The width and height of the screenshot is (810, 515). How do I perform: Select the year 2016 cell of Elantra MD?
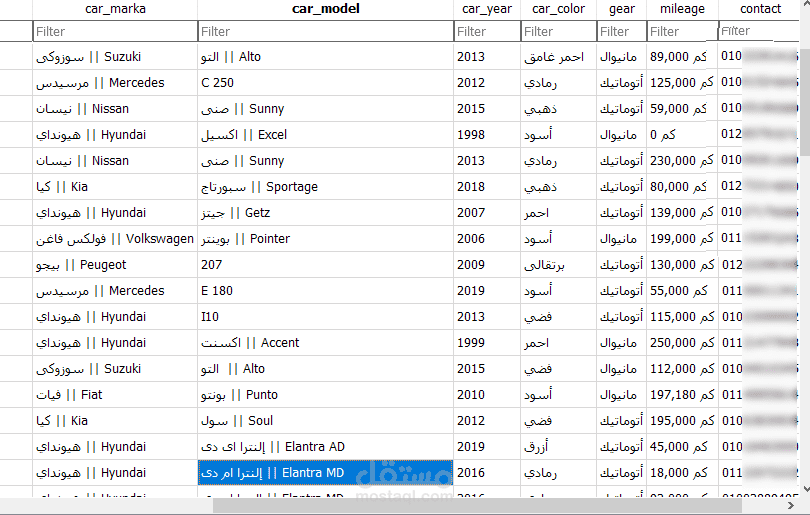[487, 473]
